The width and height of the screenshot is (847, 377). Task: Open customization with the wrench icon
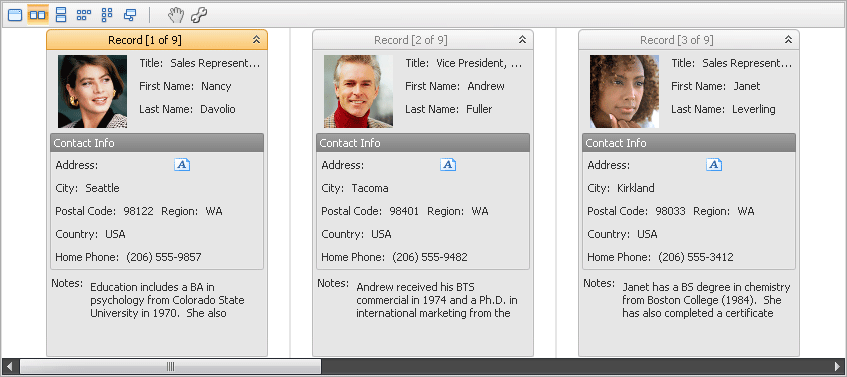pyautogui.click(x=199, y=15)
